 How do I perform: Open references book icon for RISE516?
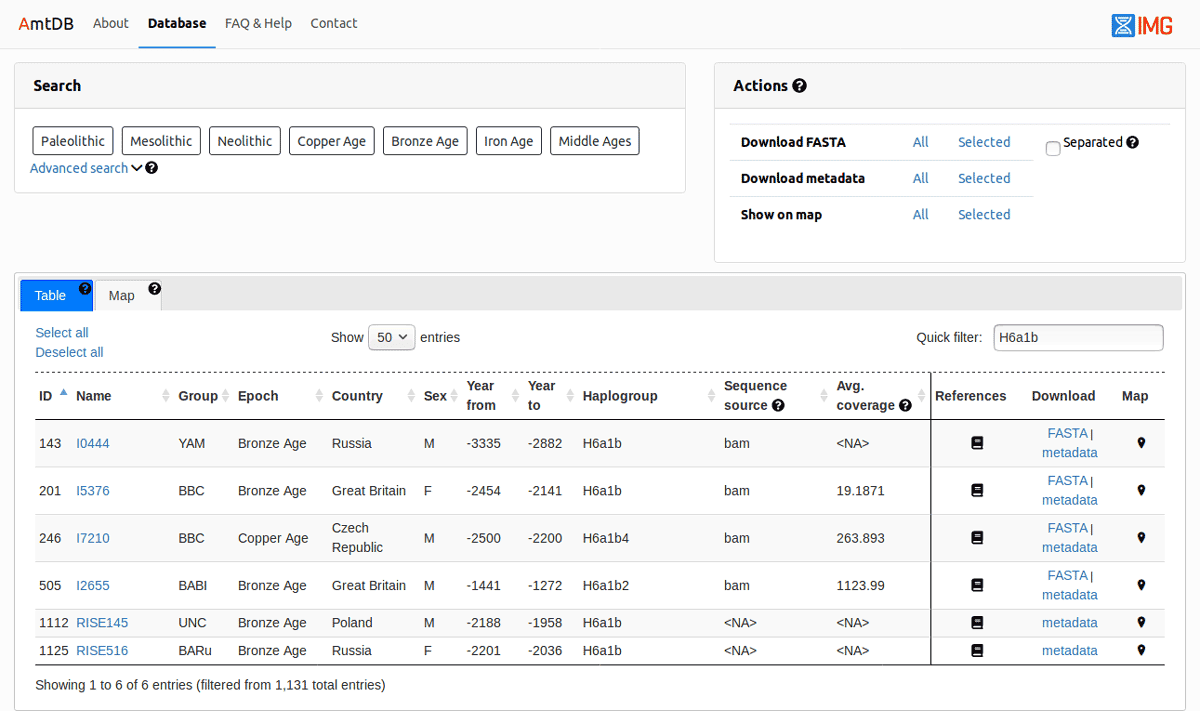click(977, 650)
